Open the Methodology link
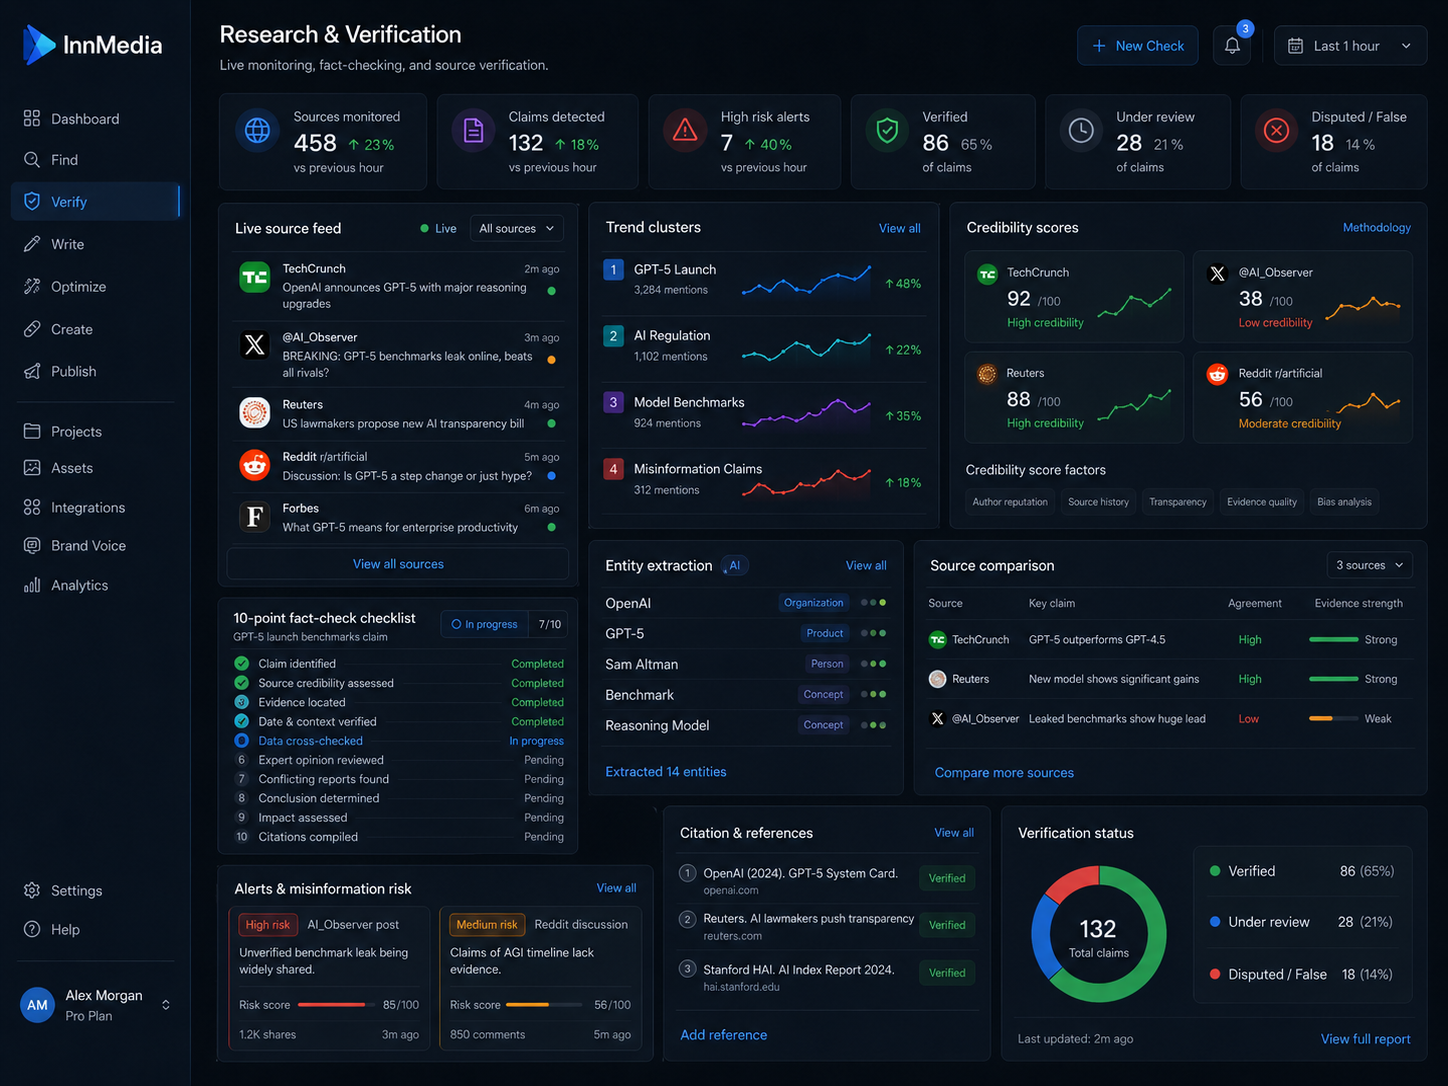The height and width of the screenshot is (1086, 1448). click(1376, 228)
